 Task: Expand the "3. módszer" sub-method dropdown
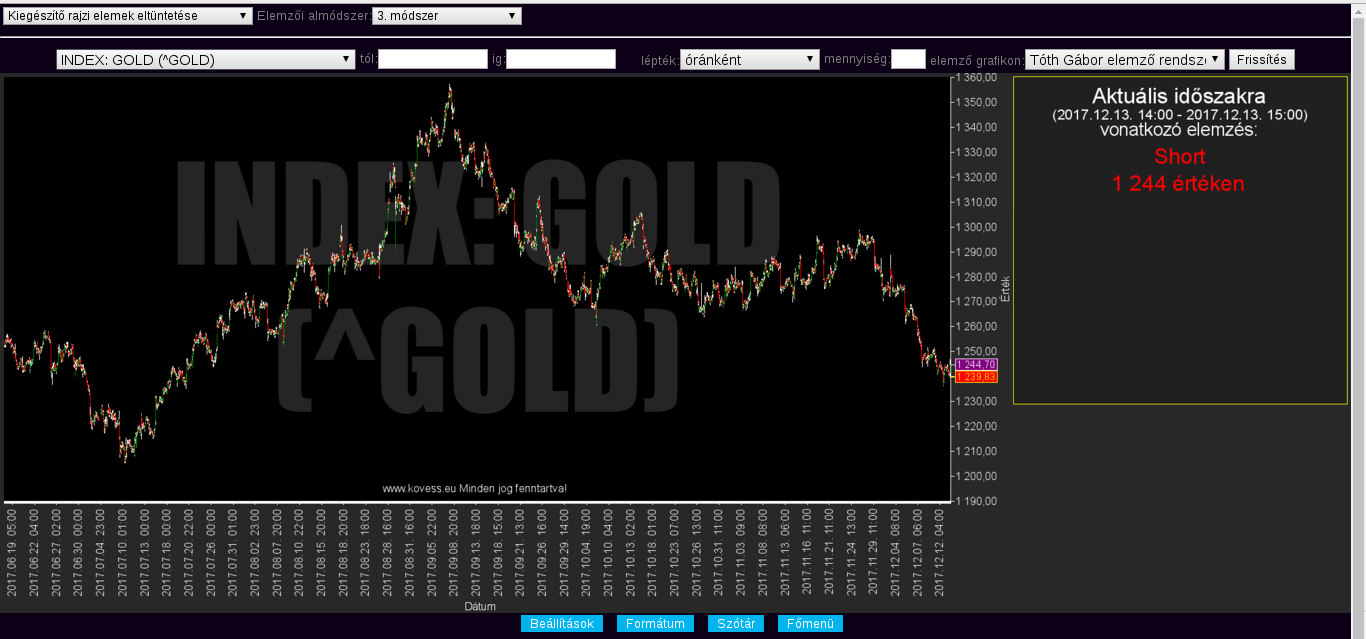[x=447, y=16]
